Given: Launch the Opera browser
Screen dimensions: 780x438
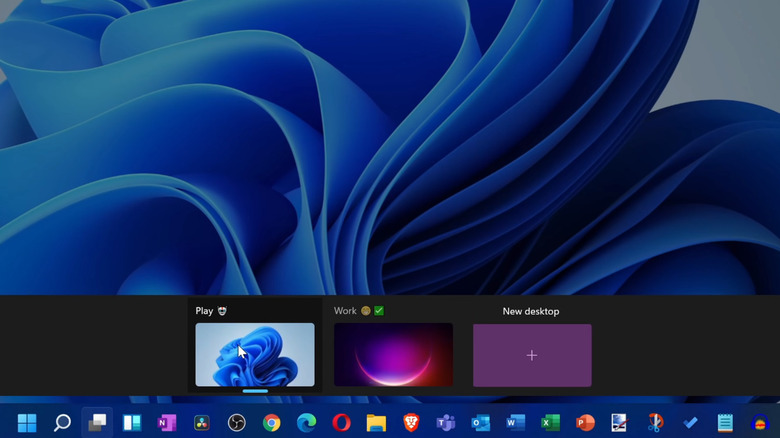Looking at the screenshot, I should pos(341,423).
